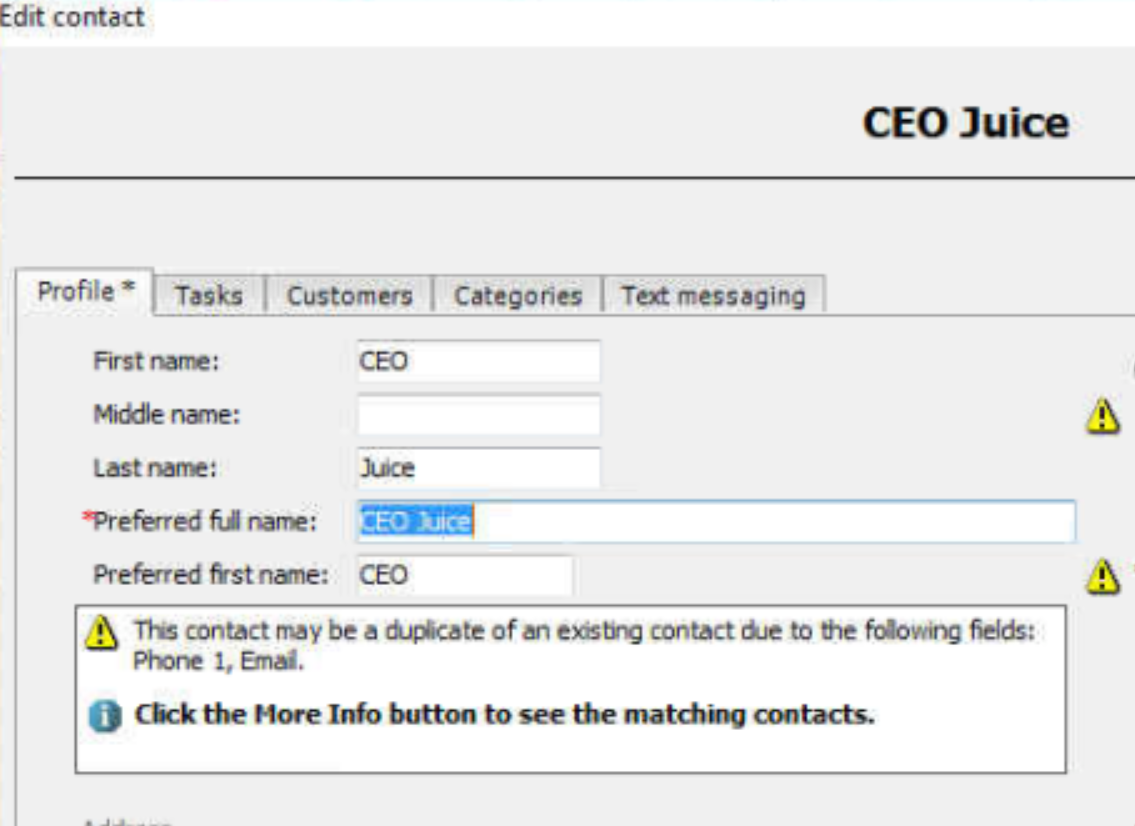Click the More Info instruction message

point(505,715)
